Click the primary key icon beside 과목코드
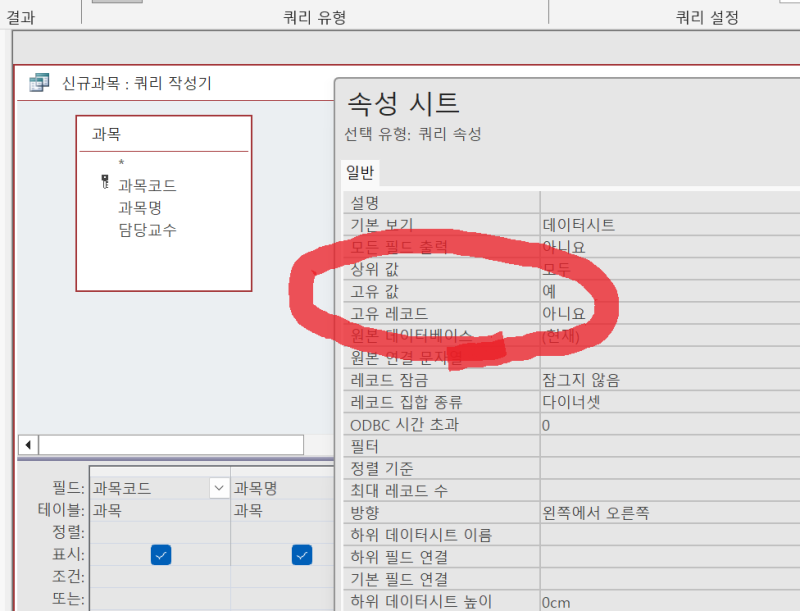The height and width of the screenshot is (611, 800). tap(105, 182)
